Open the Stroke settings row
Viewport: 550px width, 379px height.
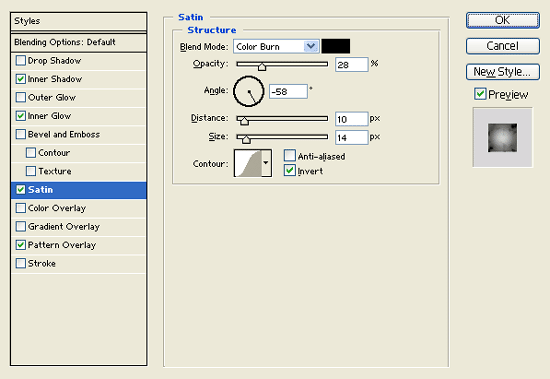coord(79,264)
